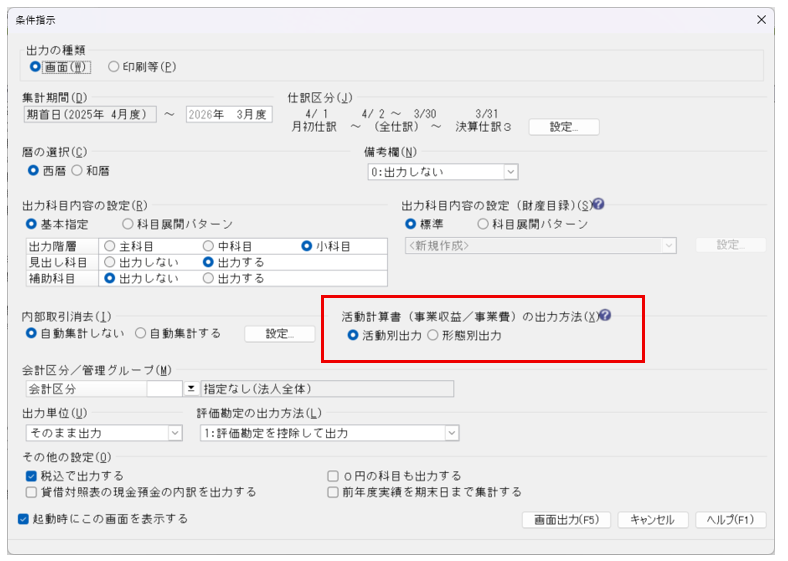Toggle 起動時にこの画面を表示する checkbox
This screenshot has width=788, height=561.
[24, 519]
